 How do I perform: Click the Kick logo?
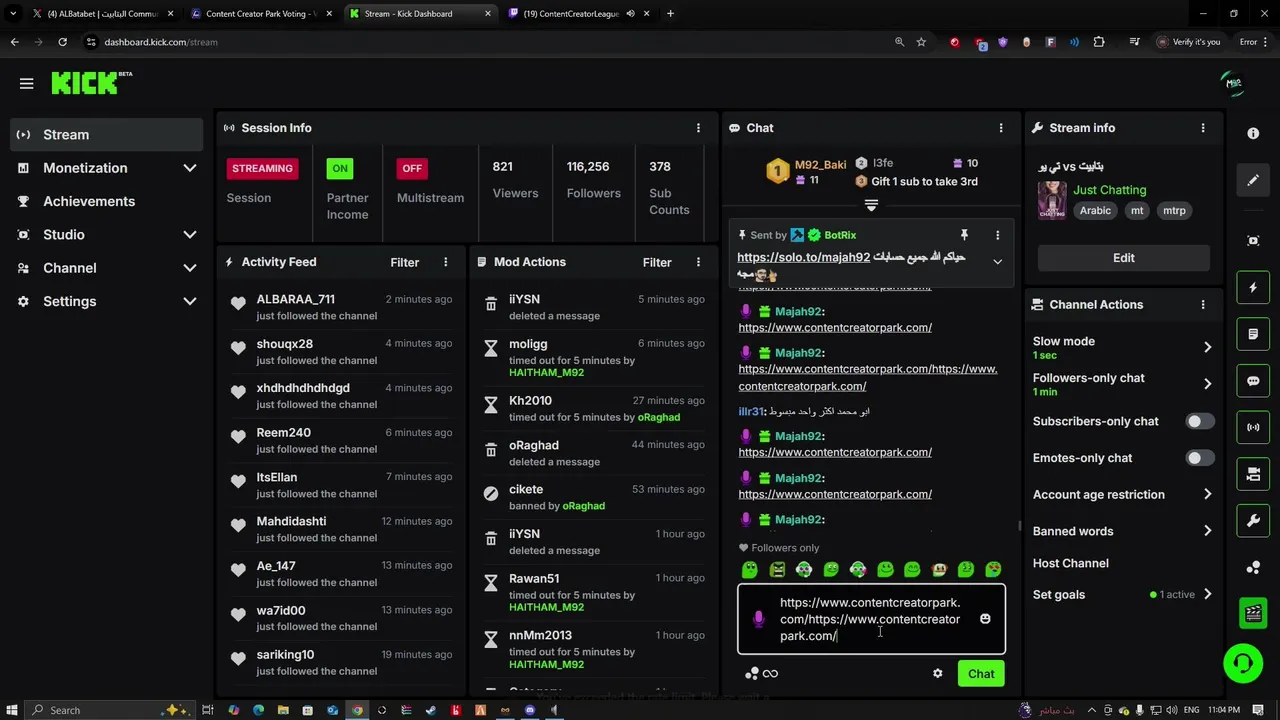tap(91, 83)
